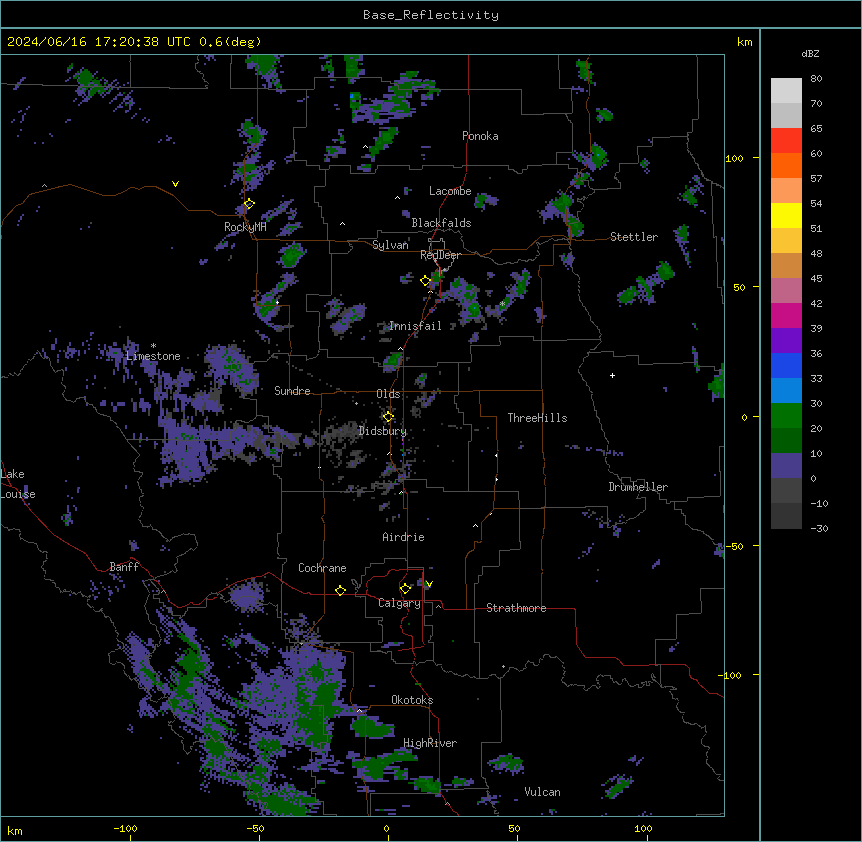
Task: Select the bright green 20-30 dBZ swatch
Action: pos(786,416)
